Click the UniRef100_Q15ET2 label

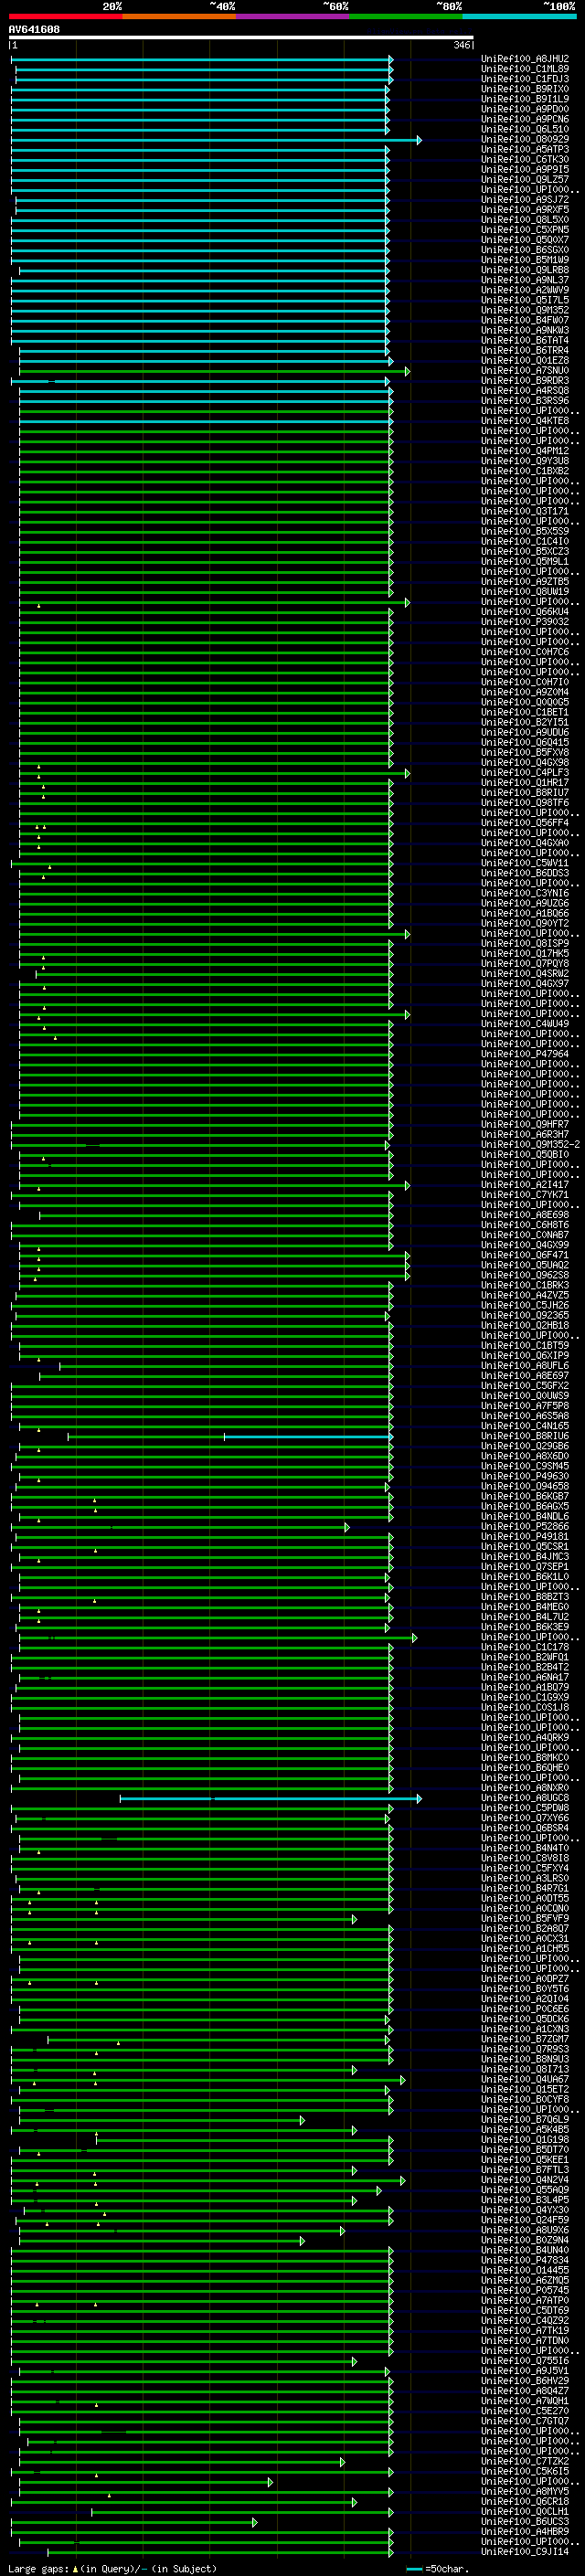tap(525, 2089)
